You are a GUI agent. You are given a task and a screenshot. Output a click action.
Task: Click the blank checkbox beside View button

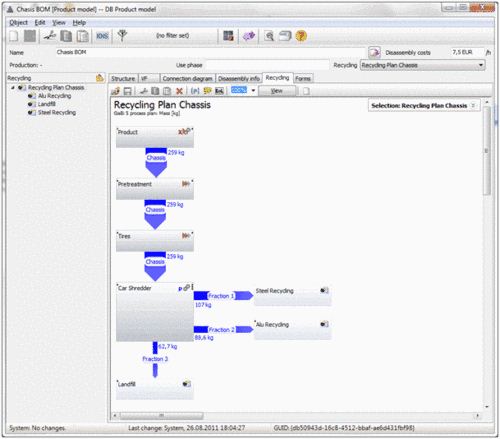[x=306, y=91]
